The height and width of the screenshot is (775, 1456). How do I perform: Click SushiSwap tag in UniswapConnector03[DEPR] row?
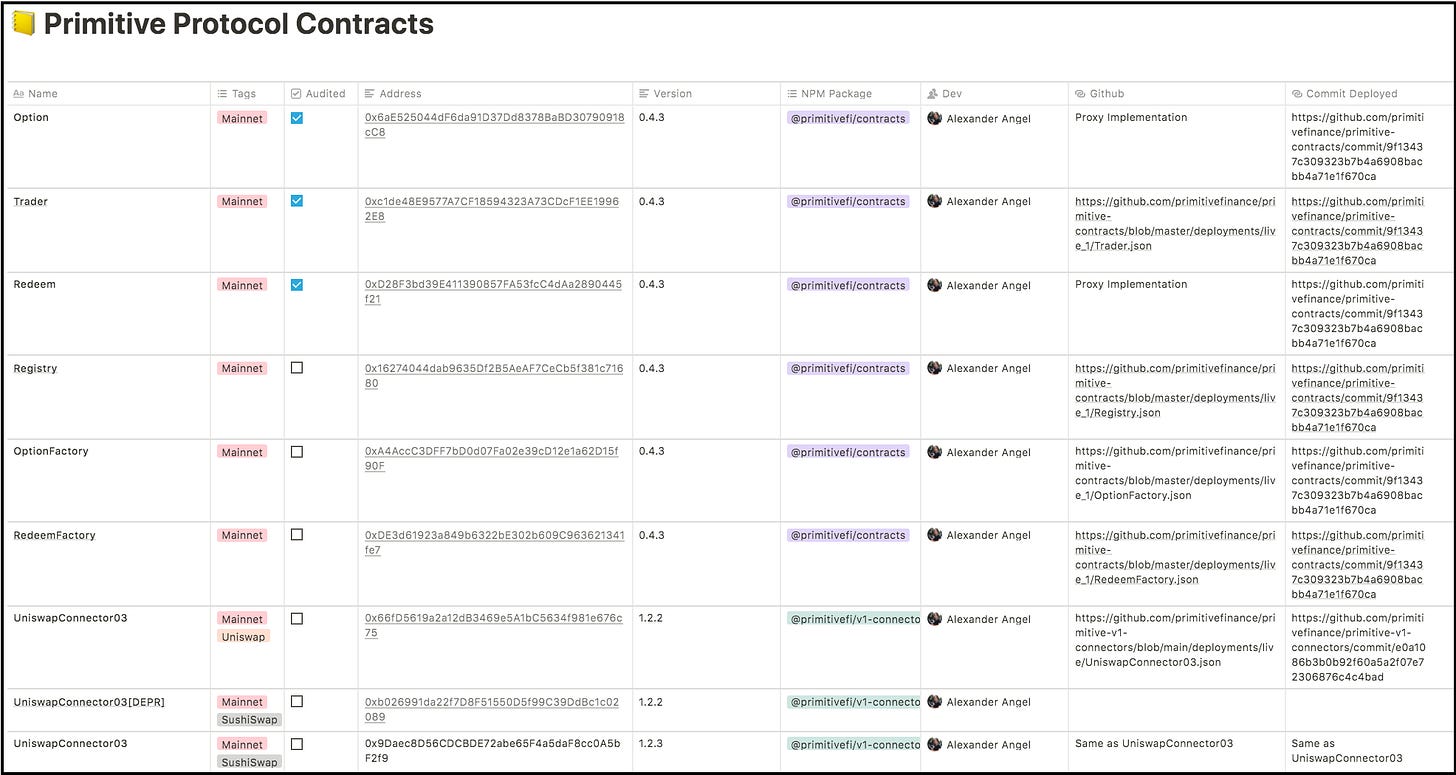click(250, 720)
